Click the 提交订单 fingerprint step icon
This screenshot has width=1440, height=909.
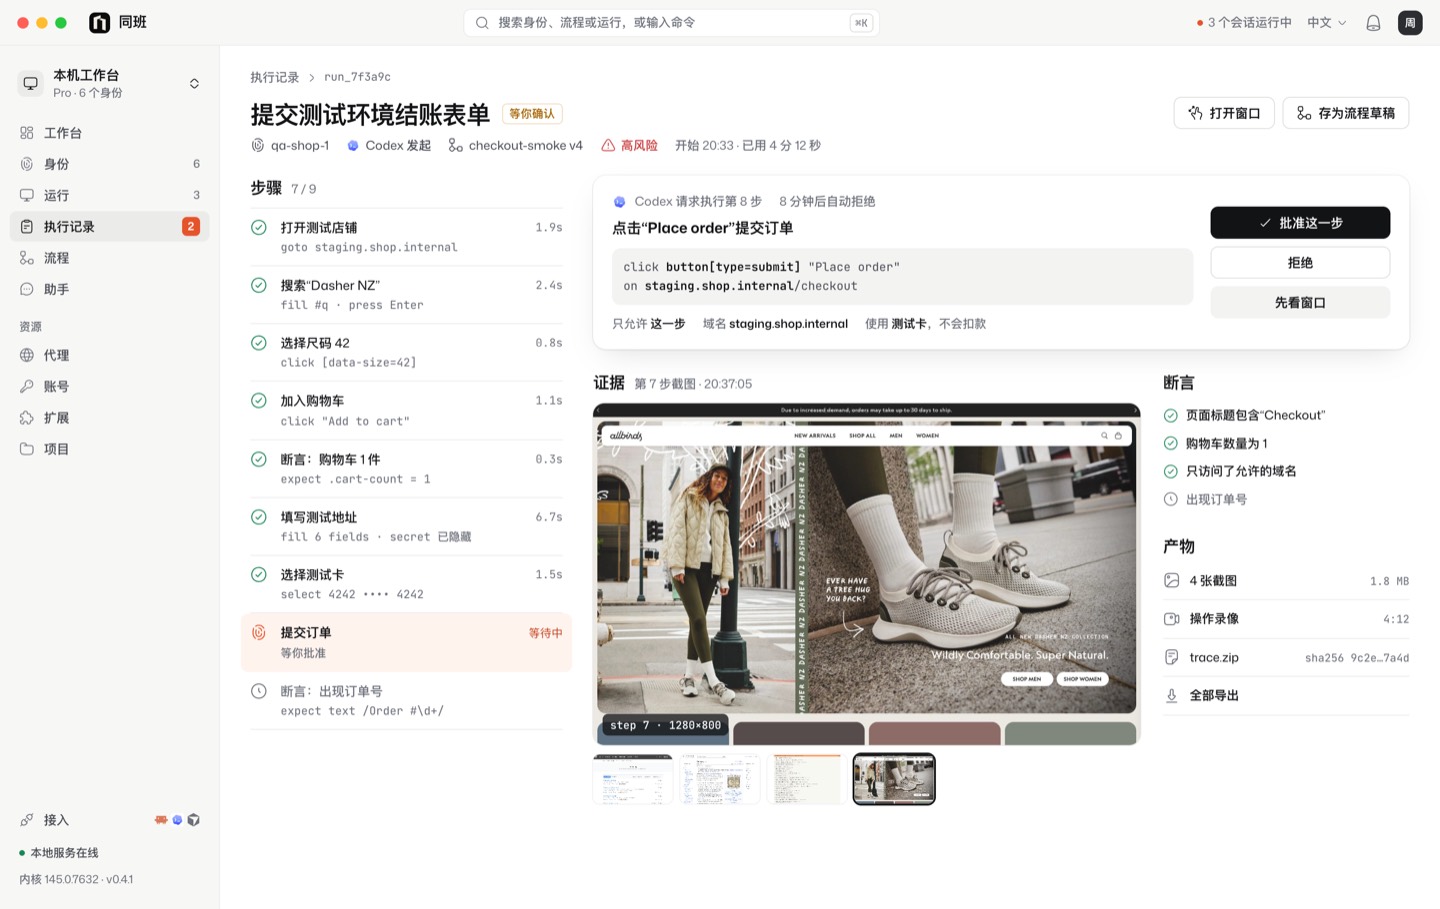[x=259, y=633]
